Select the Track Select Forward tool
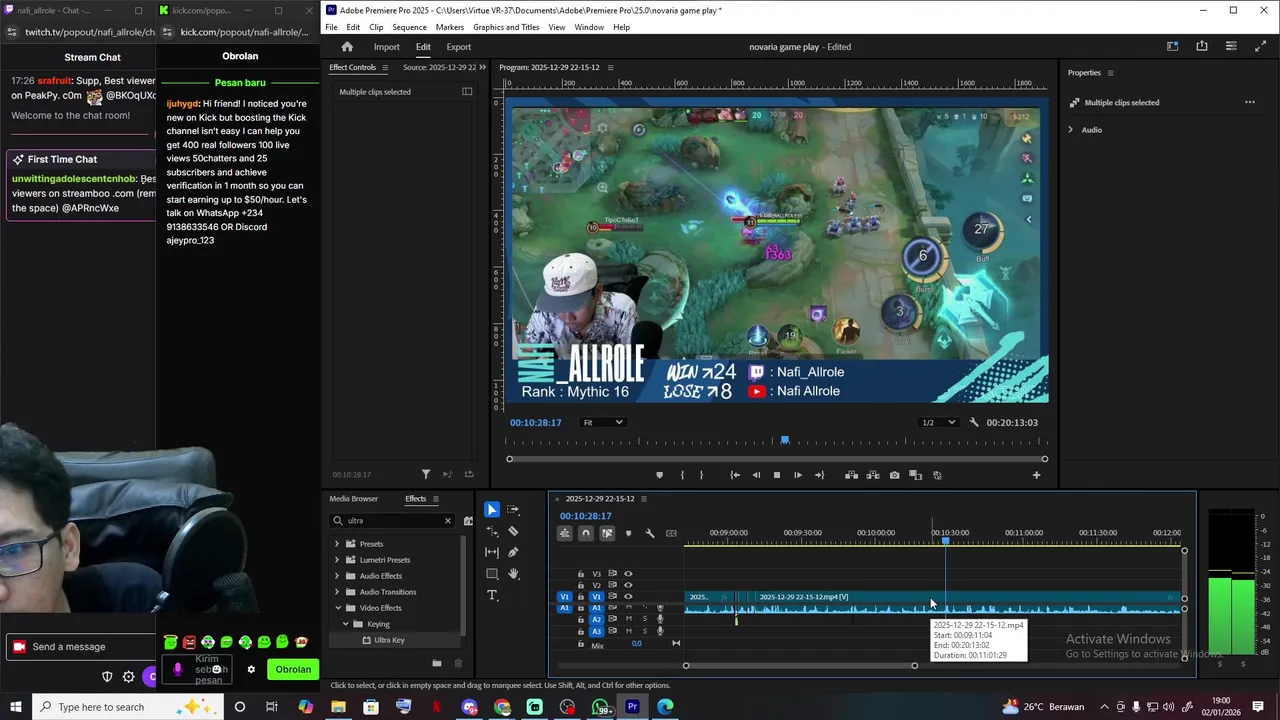Screen dimensions: 1280x720 [514, 510]
